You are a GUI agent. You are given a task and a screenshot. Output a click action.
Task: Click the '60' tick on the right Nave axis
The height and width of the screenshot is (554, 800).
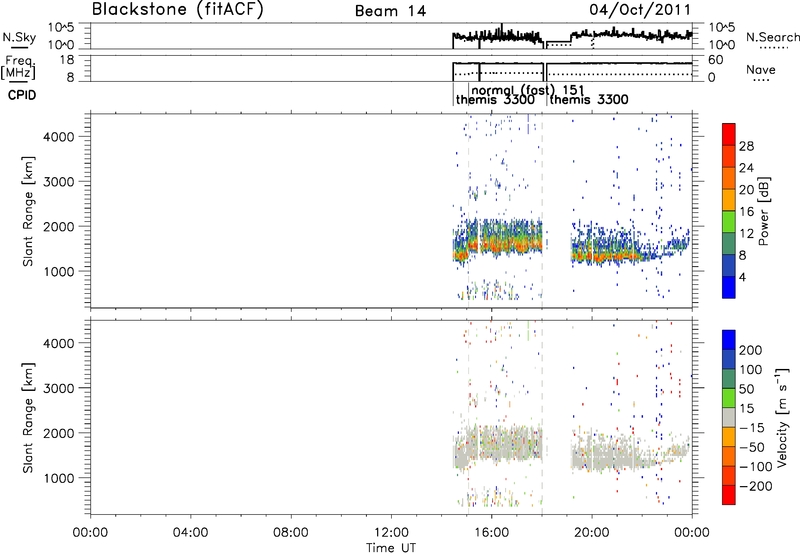(x=716, y=60)
